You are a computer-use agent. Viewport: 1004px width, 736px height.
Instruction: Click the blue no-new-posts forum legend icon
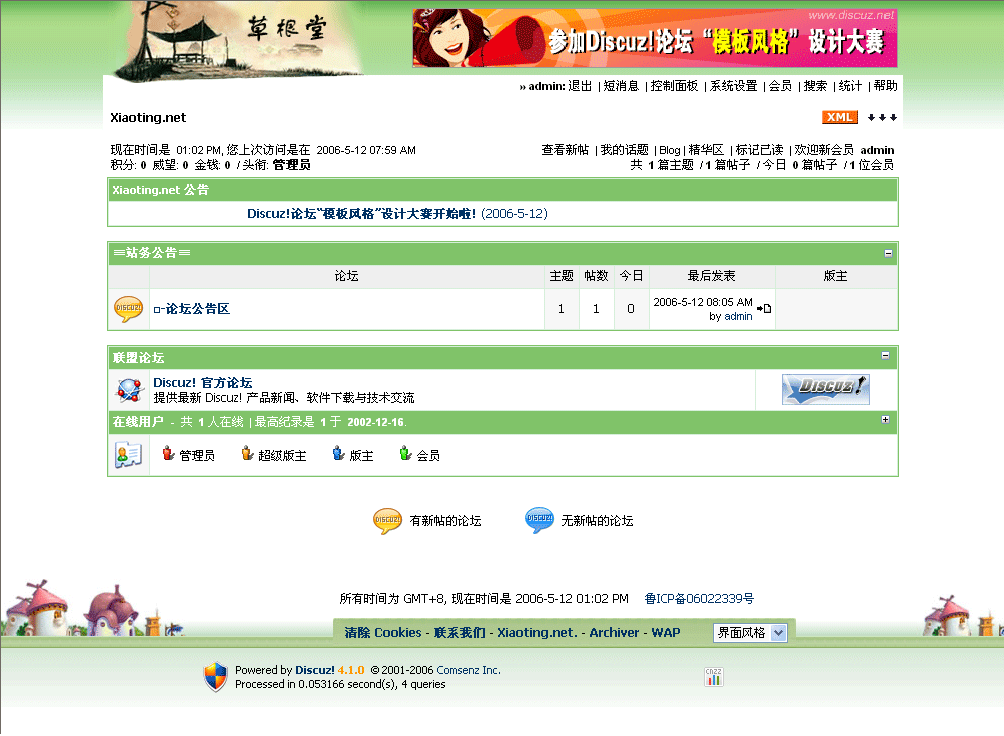point(539,520)
